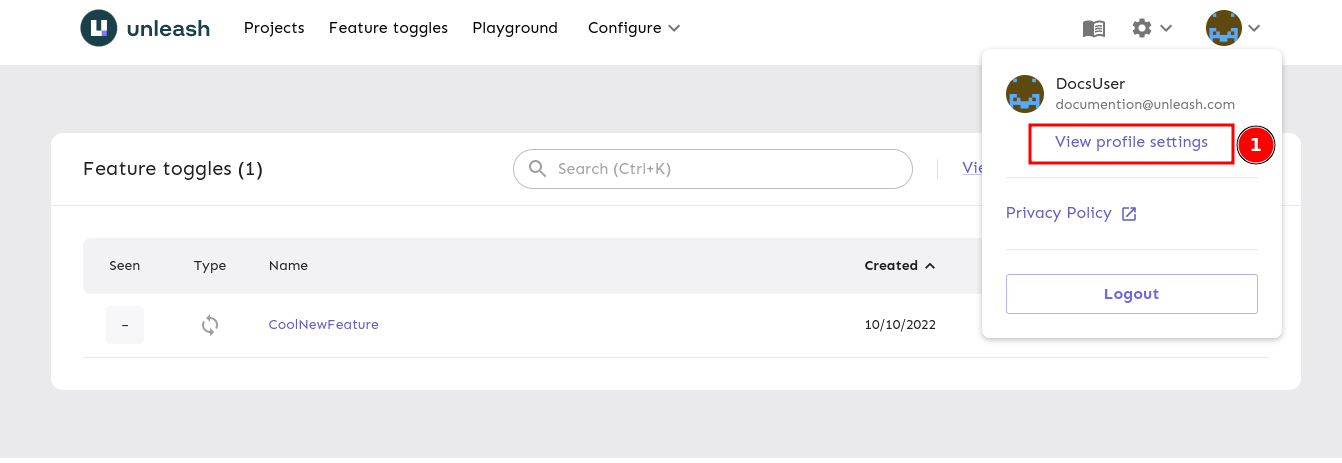This screenshot has height=463, width=1342.
Task: Open Feature toggles in the navigation
Action: coord(388,28)
